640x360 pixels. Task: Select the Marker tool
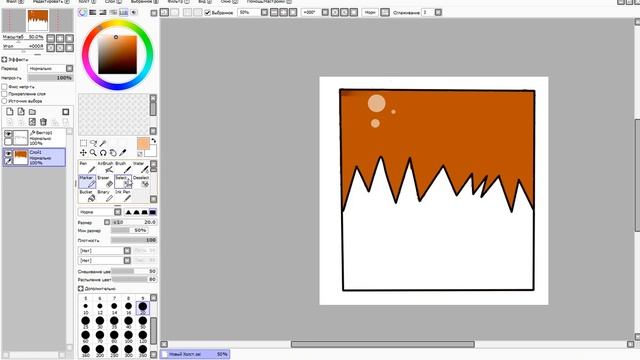[x=87, y=182]
